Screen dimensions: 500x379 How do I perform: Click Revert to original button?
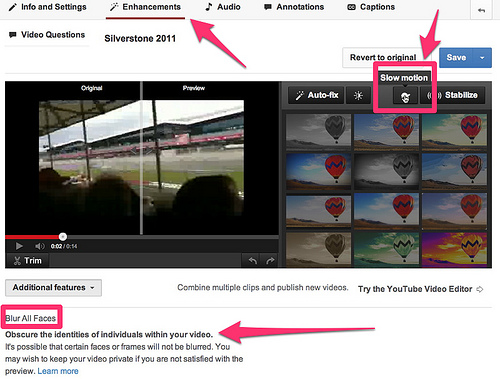tap(383, 57)
